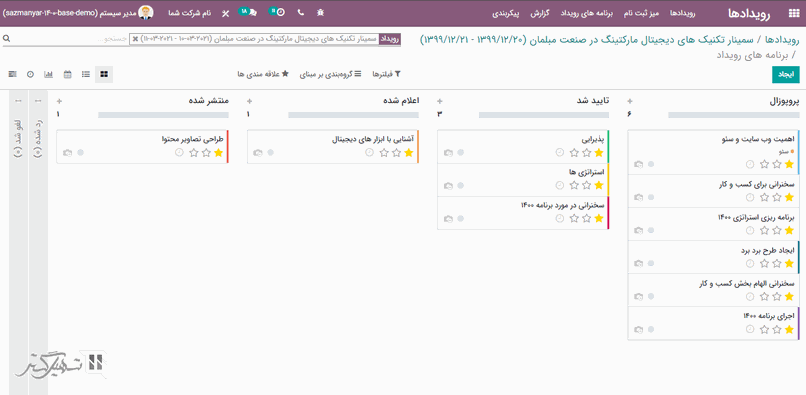The height and width of the screenshot is (395, 806).
Task: Toggle state dot on برنامه ریزی استراتژی ۱۴۰۰ card
Action: (651, 230)
